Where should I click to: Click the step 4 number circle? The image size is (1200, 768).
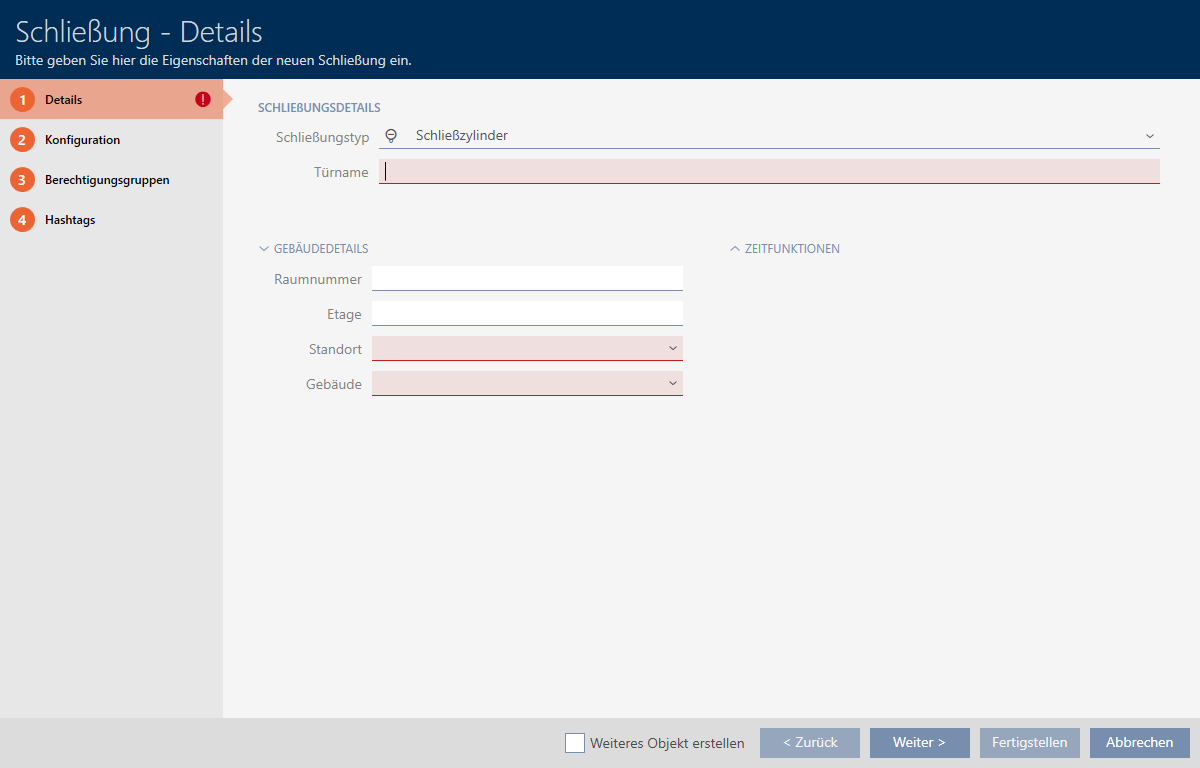22,220
